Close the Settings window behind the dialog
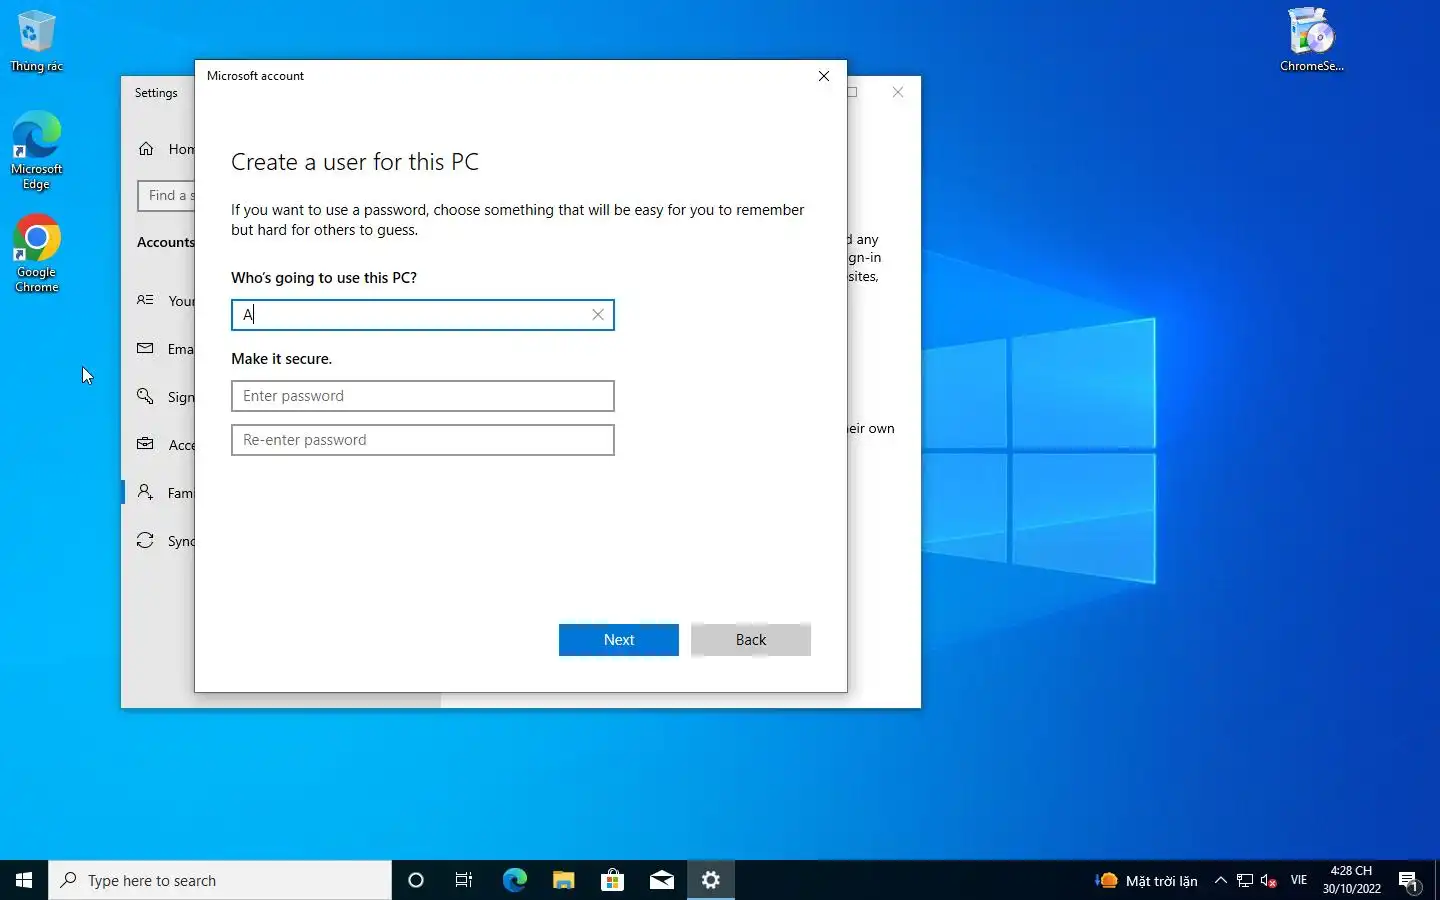This screenshot has height=900, width=1440. (x=898, y=92)
